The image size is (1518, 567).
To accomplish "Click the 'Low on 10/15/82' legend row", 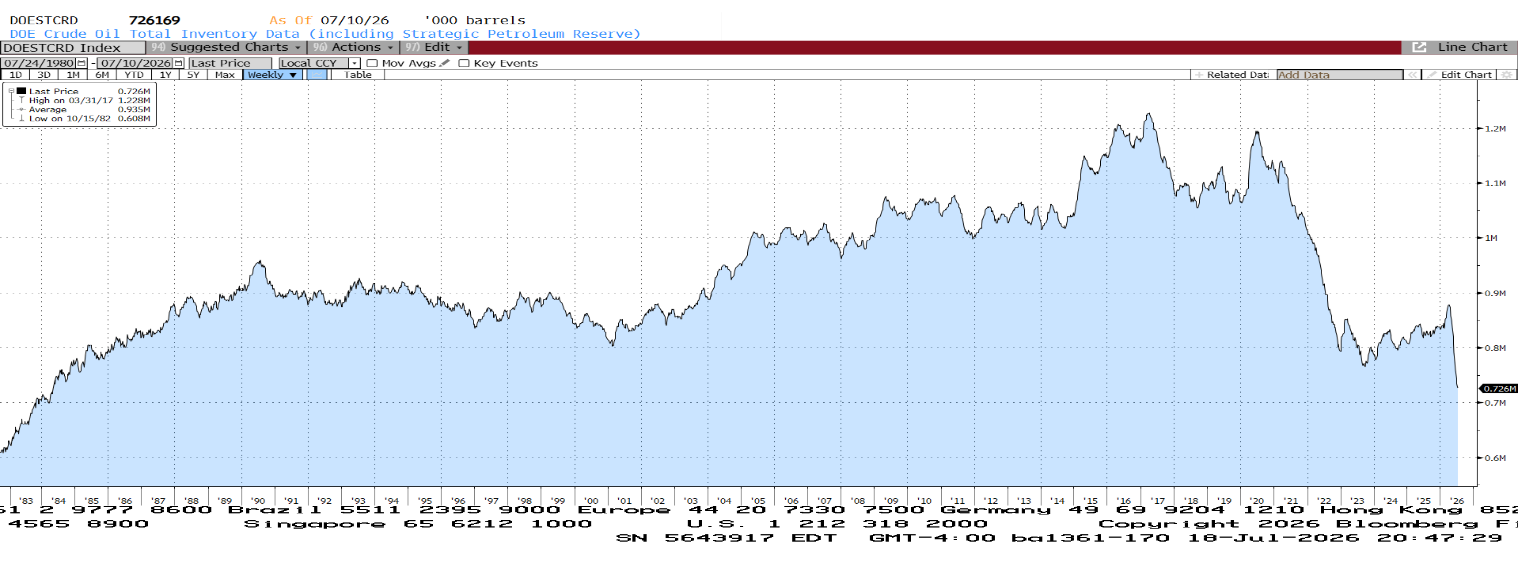I will click(x=90, y=118).
